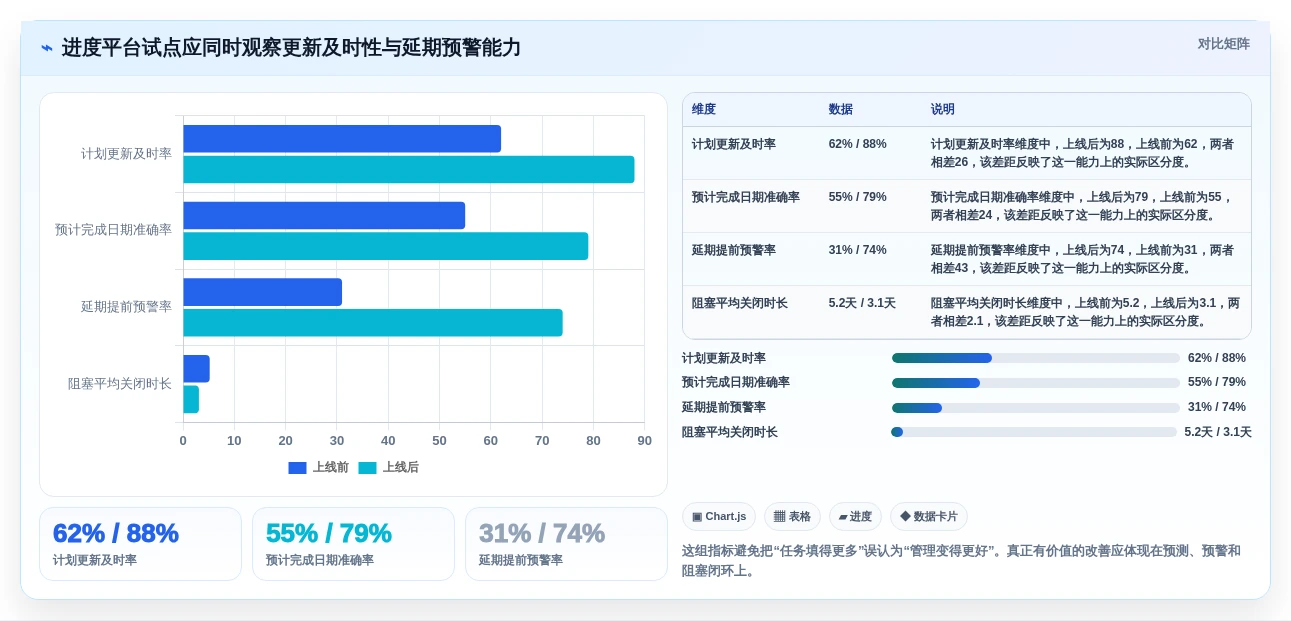Click x-axis tick label 90
This screenshot has height=621, width=1291.
644,441
